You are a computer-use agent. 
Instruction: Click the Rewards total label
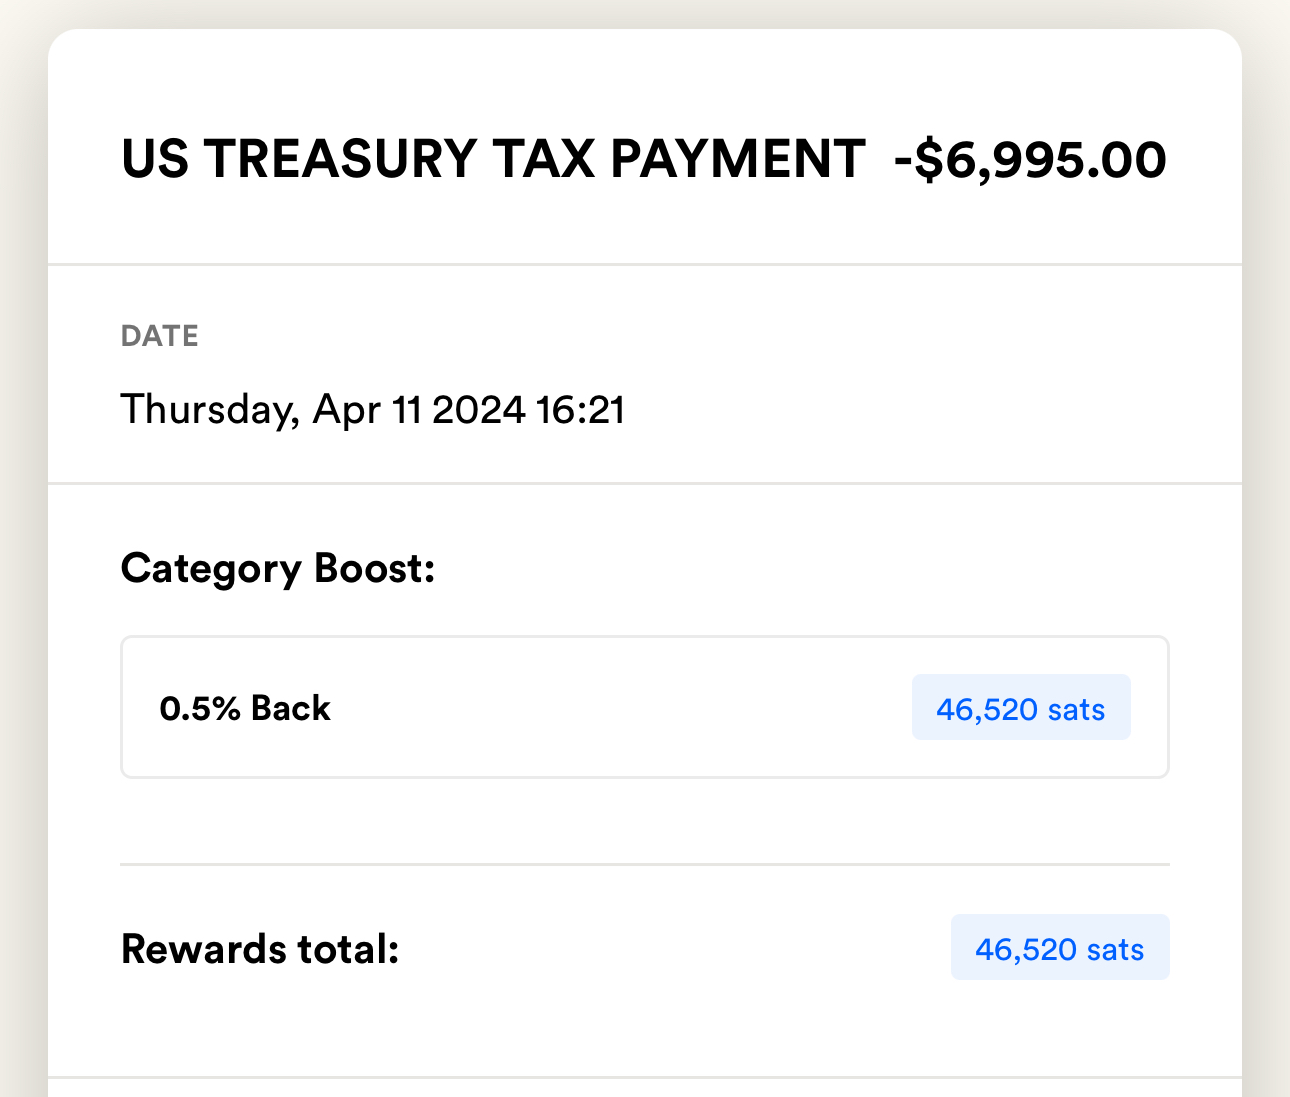pos(260,948)
